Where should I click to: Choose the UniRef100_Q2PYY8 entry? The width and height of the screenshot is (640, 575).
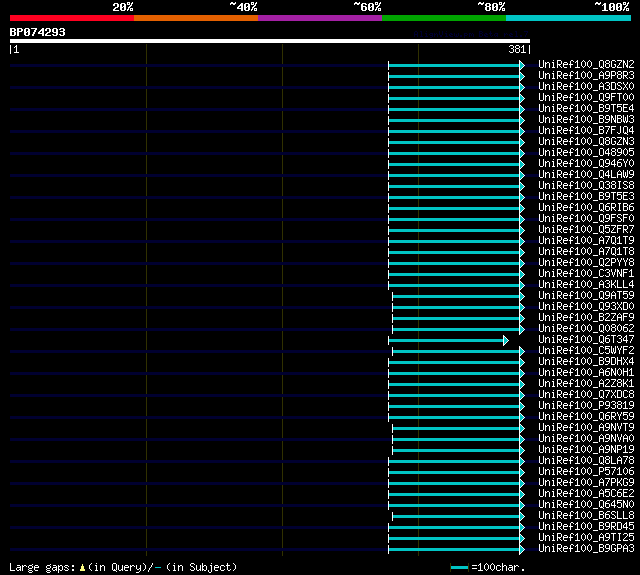pos(586,262)
